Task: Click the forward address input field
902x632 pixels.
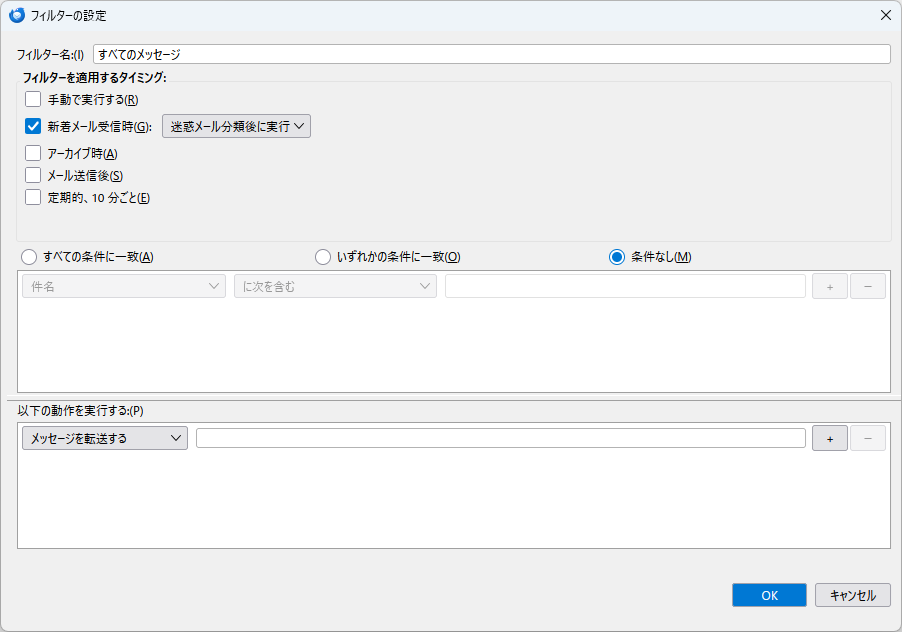Action: (500, 438)
